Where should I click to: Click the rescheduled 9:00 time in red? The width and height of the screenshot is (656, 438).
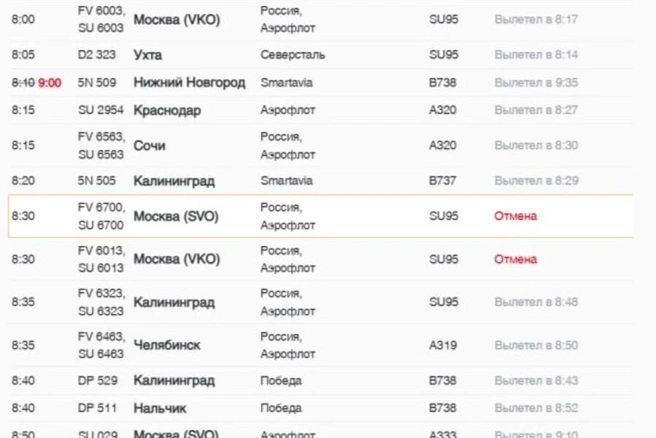coord(50,83)
